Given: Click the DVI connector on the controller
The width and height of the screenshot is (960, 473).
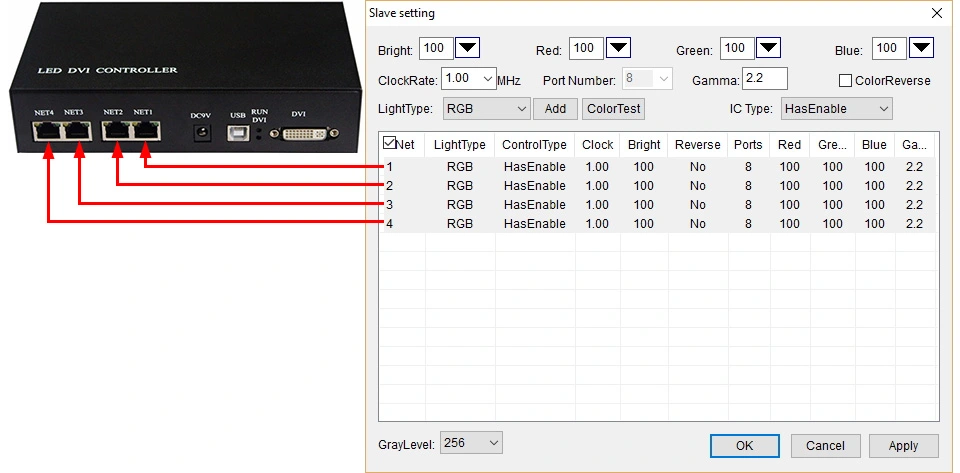Looking at the screenshot, I should (x=302, y=133).
